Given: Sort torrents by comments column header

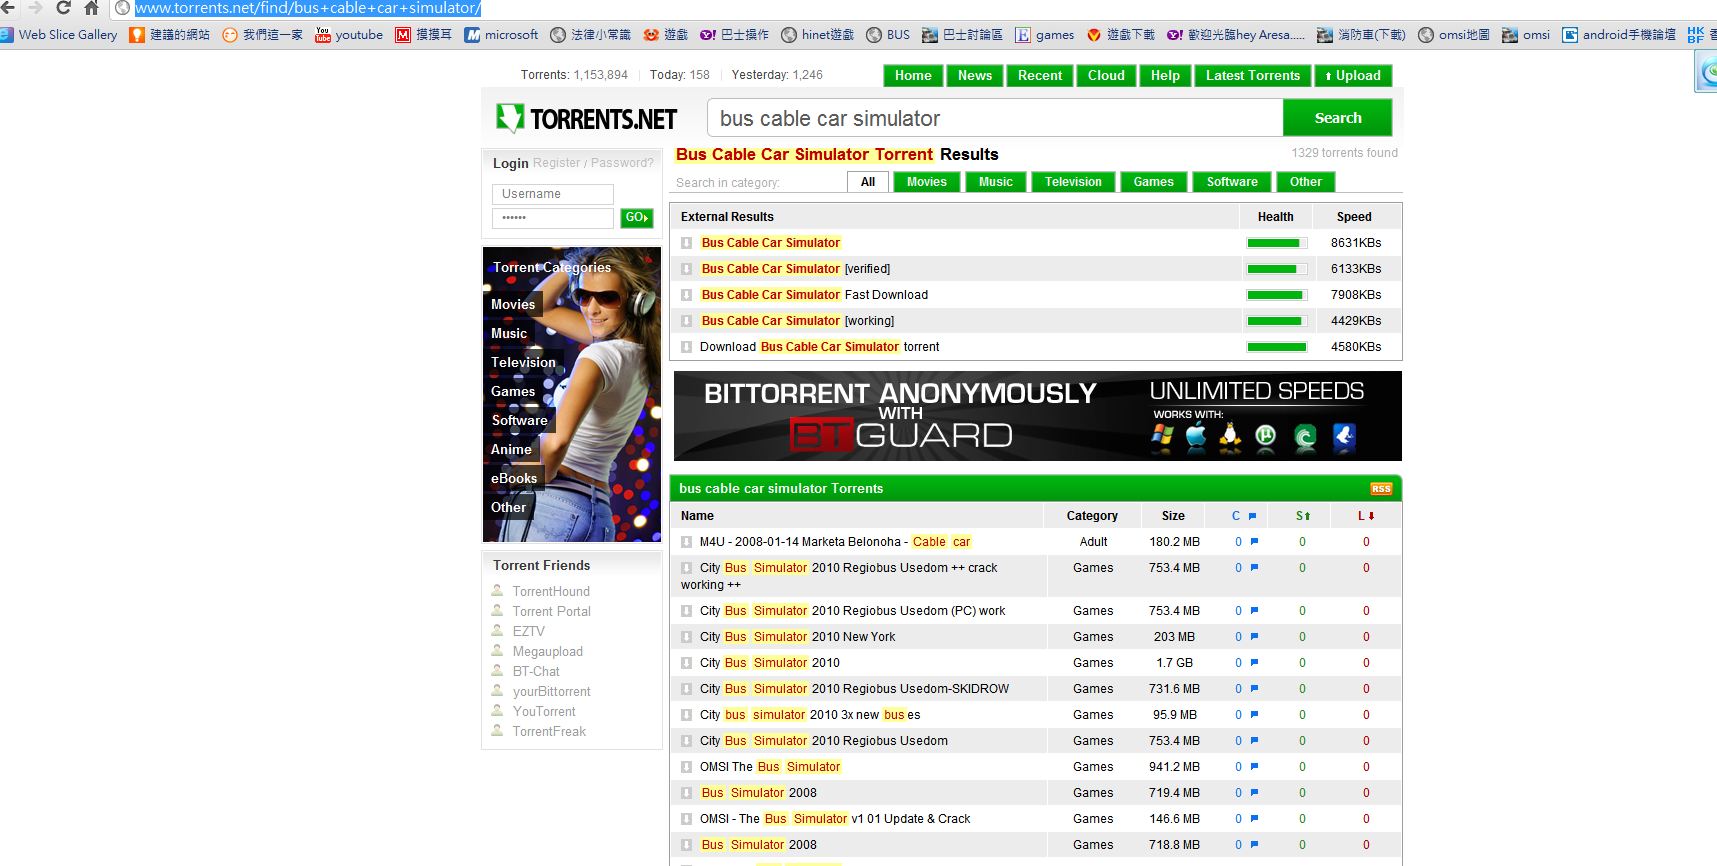Looking at the screenshot, I should [x=1244, y=516].
